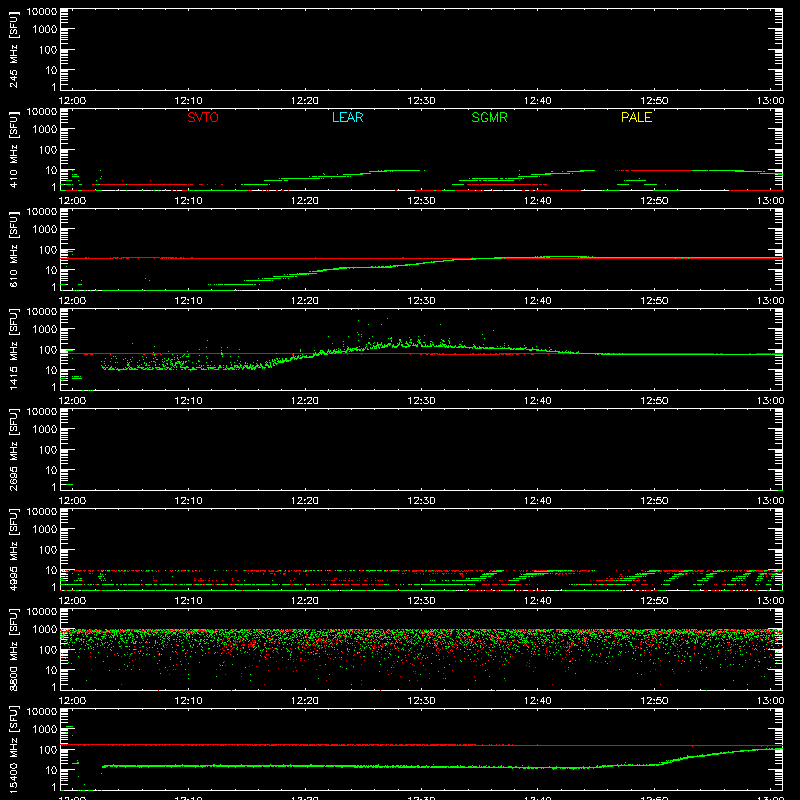Click 12:30 tick label below 245 MHz plot

(x=421, y=101)
